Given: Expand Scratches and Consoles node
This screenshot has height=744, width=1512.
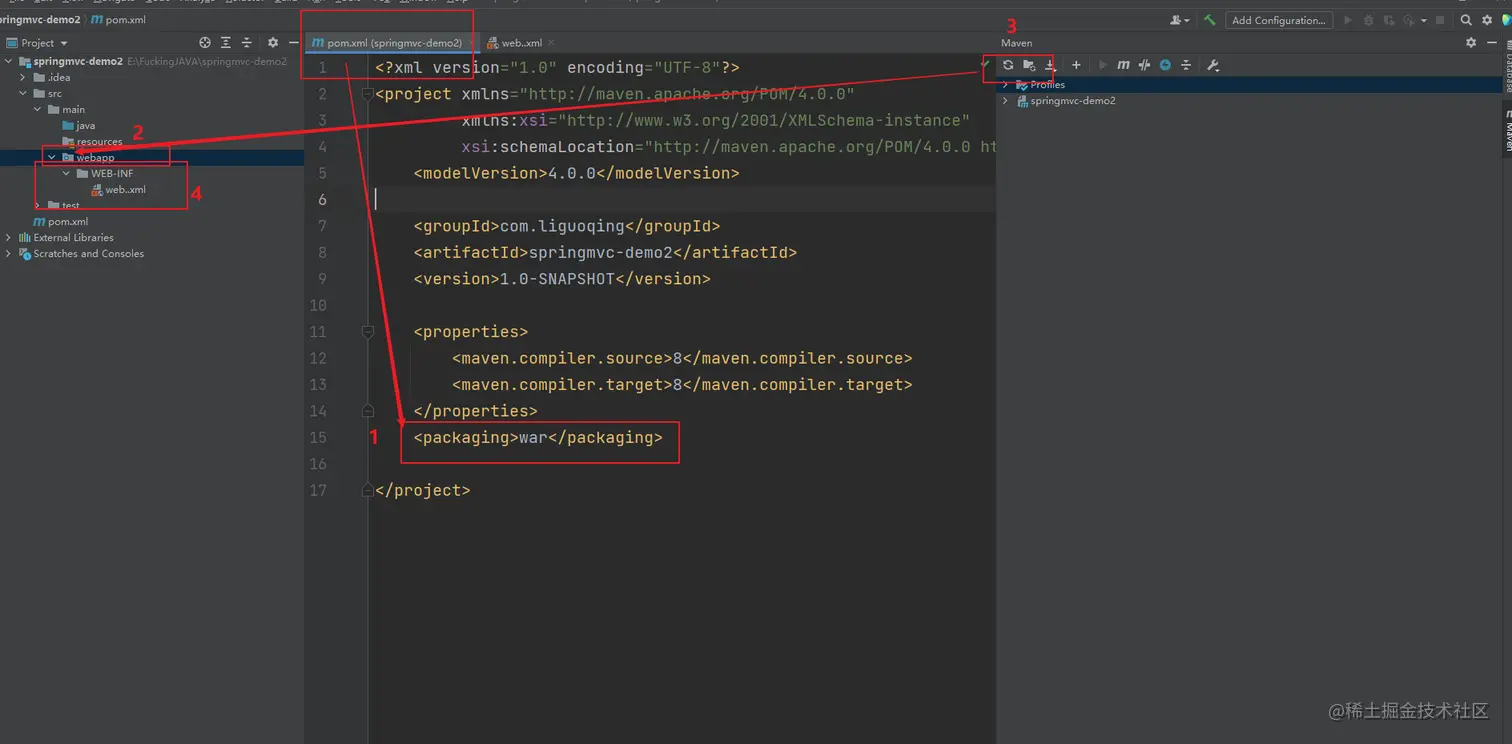Looking at the screenshot, I should 9,253.
